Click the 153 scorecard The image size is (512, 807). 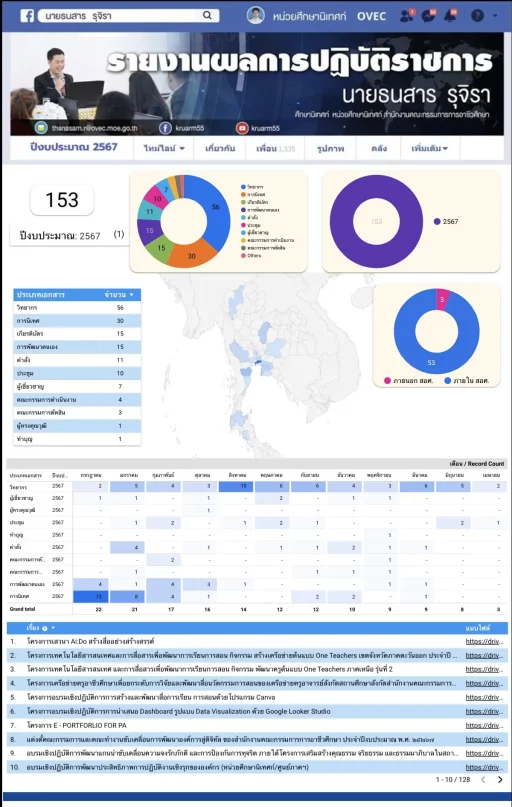(x=62, y=200)
